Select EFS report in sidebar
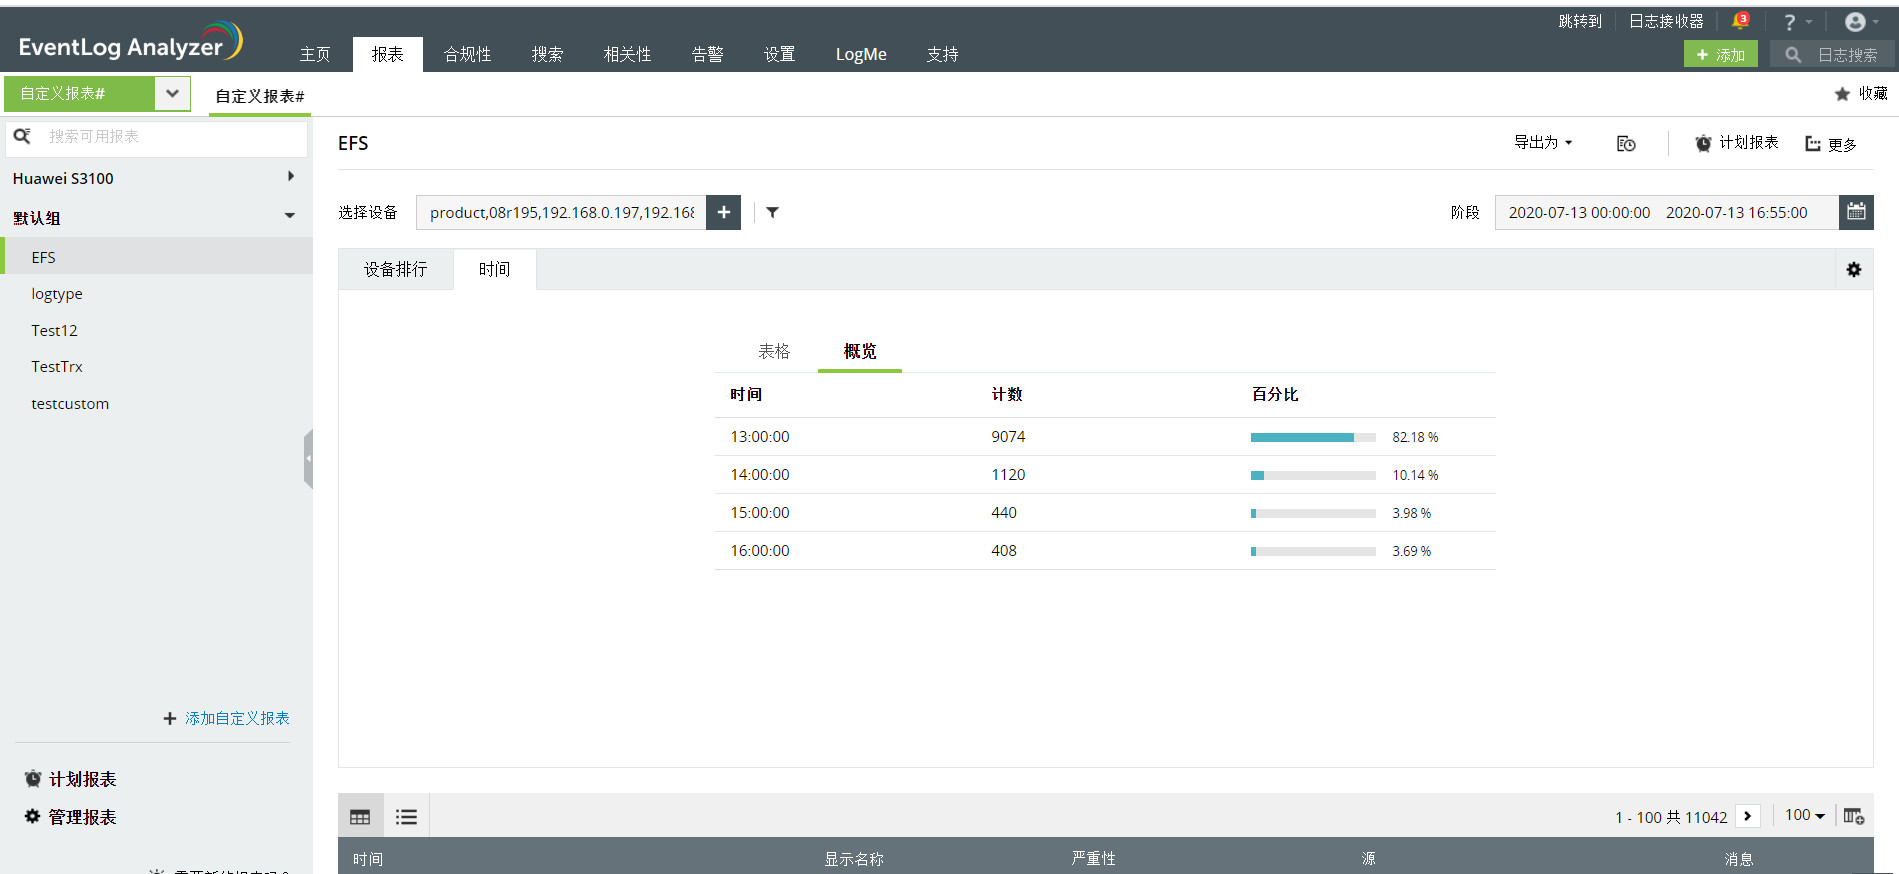1899x874 pixels. 158,257
